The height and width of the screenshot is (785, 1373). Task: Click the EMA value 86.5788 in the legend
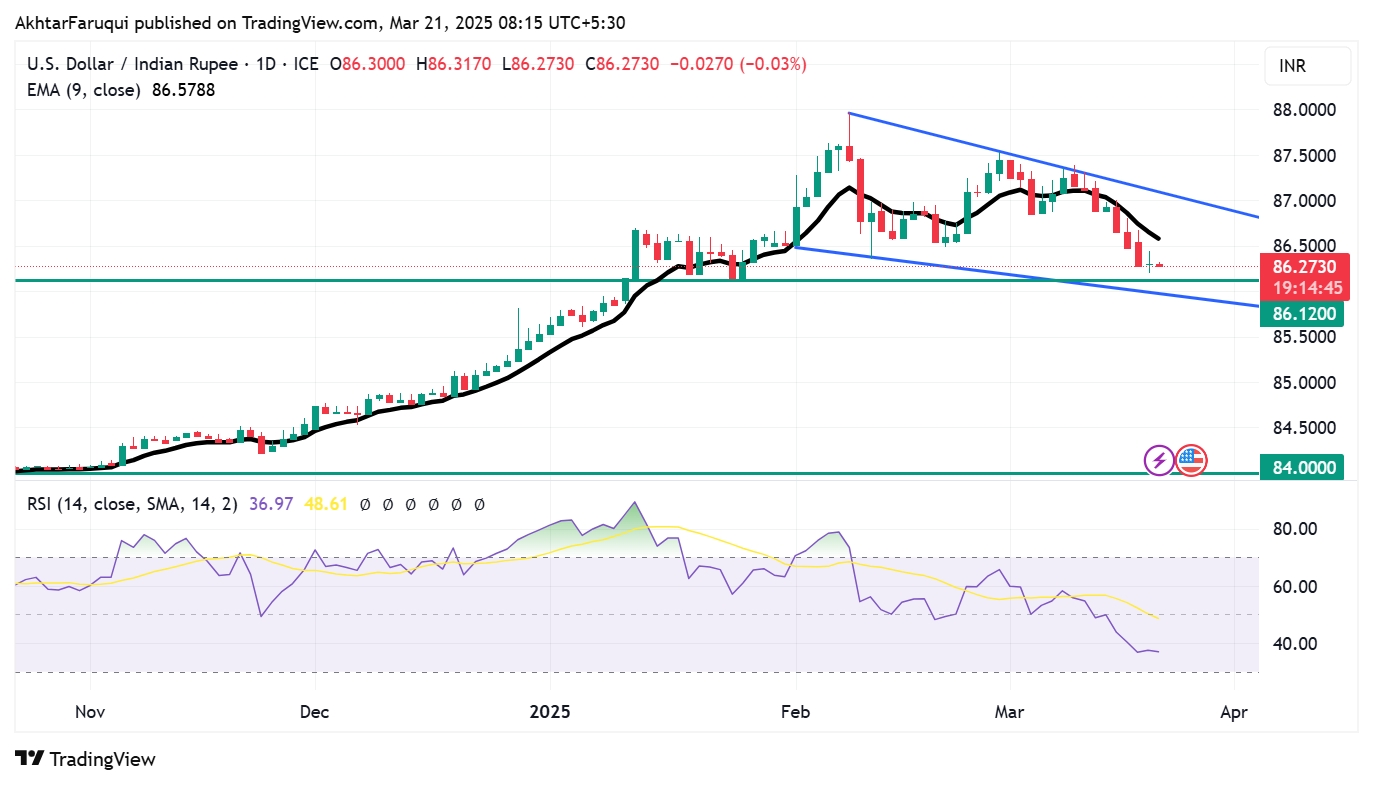pyautogui.click(x=183, y=90)
